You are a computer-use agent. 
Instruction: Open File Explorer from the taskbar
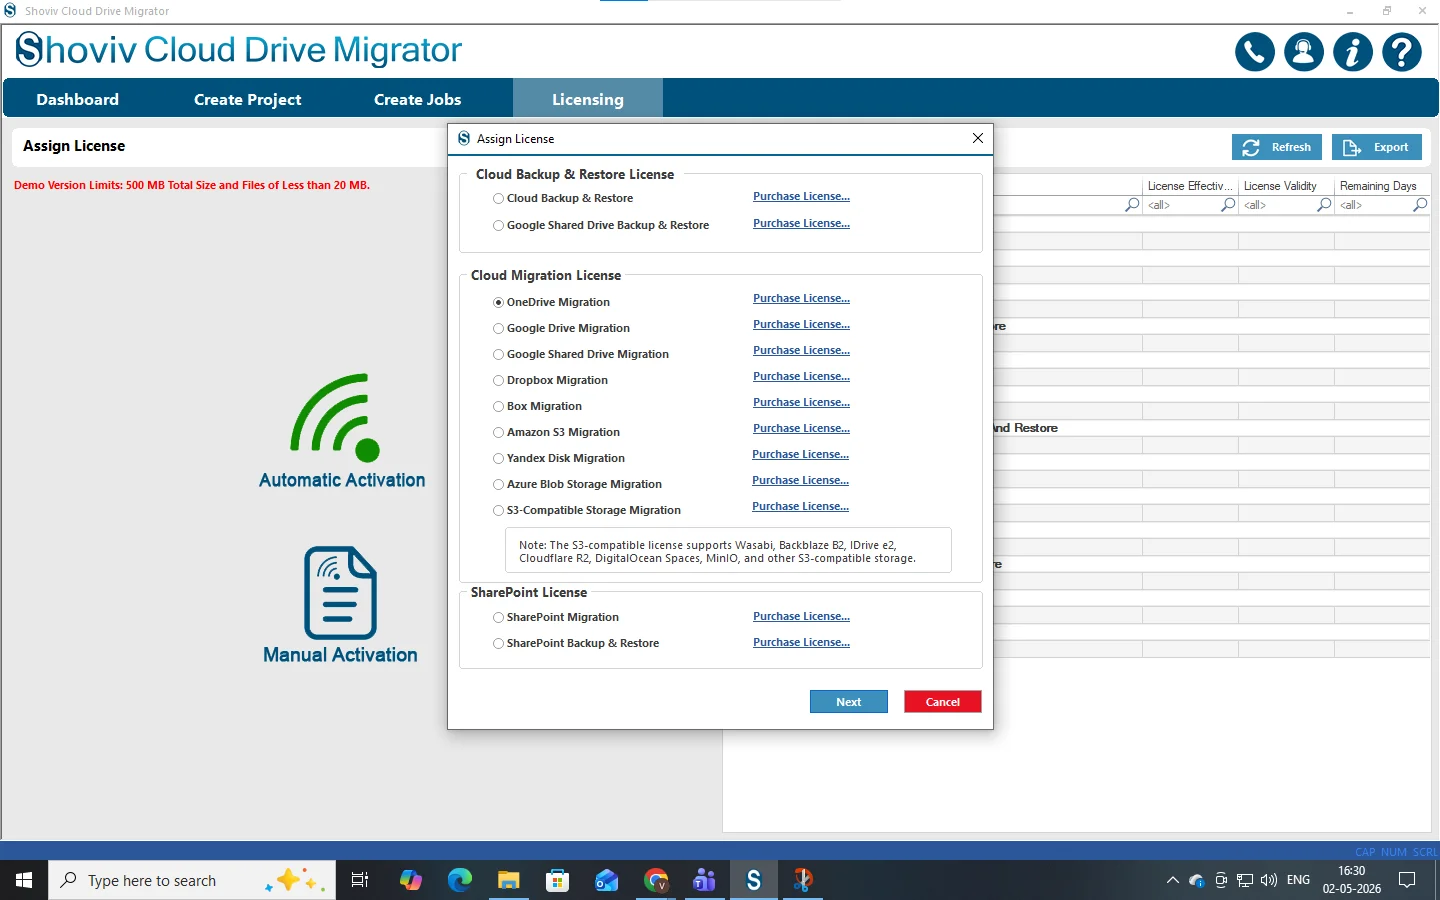click(x=509, y=880)
